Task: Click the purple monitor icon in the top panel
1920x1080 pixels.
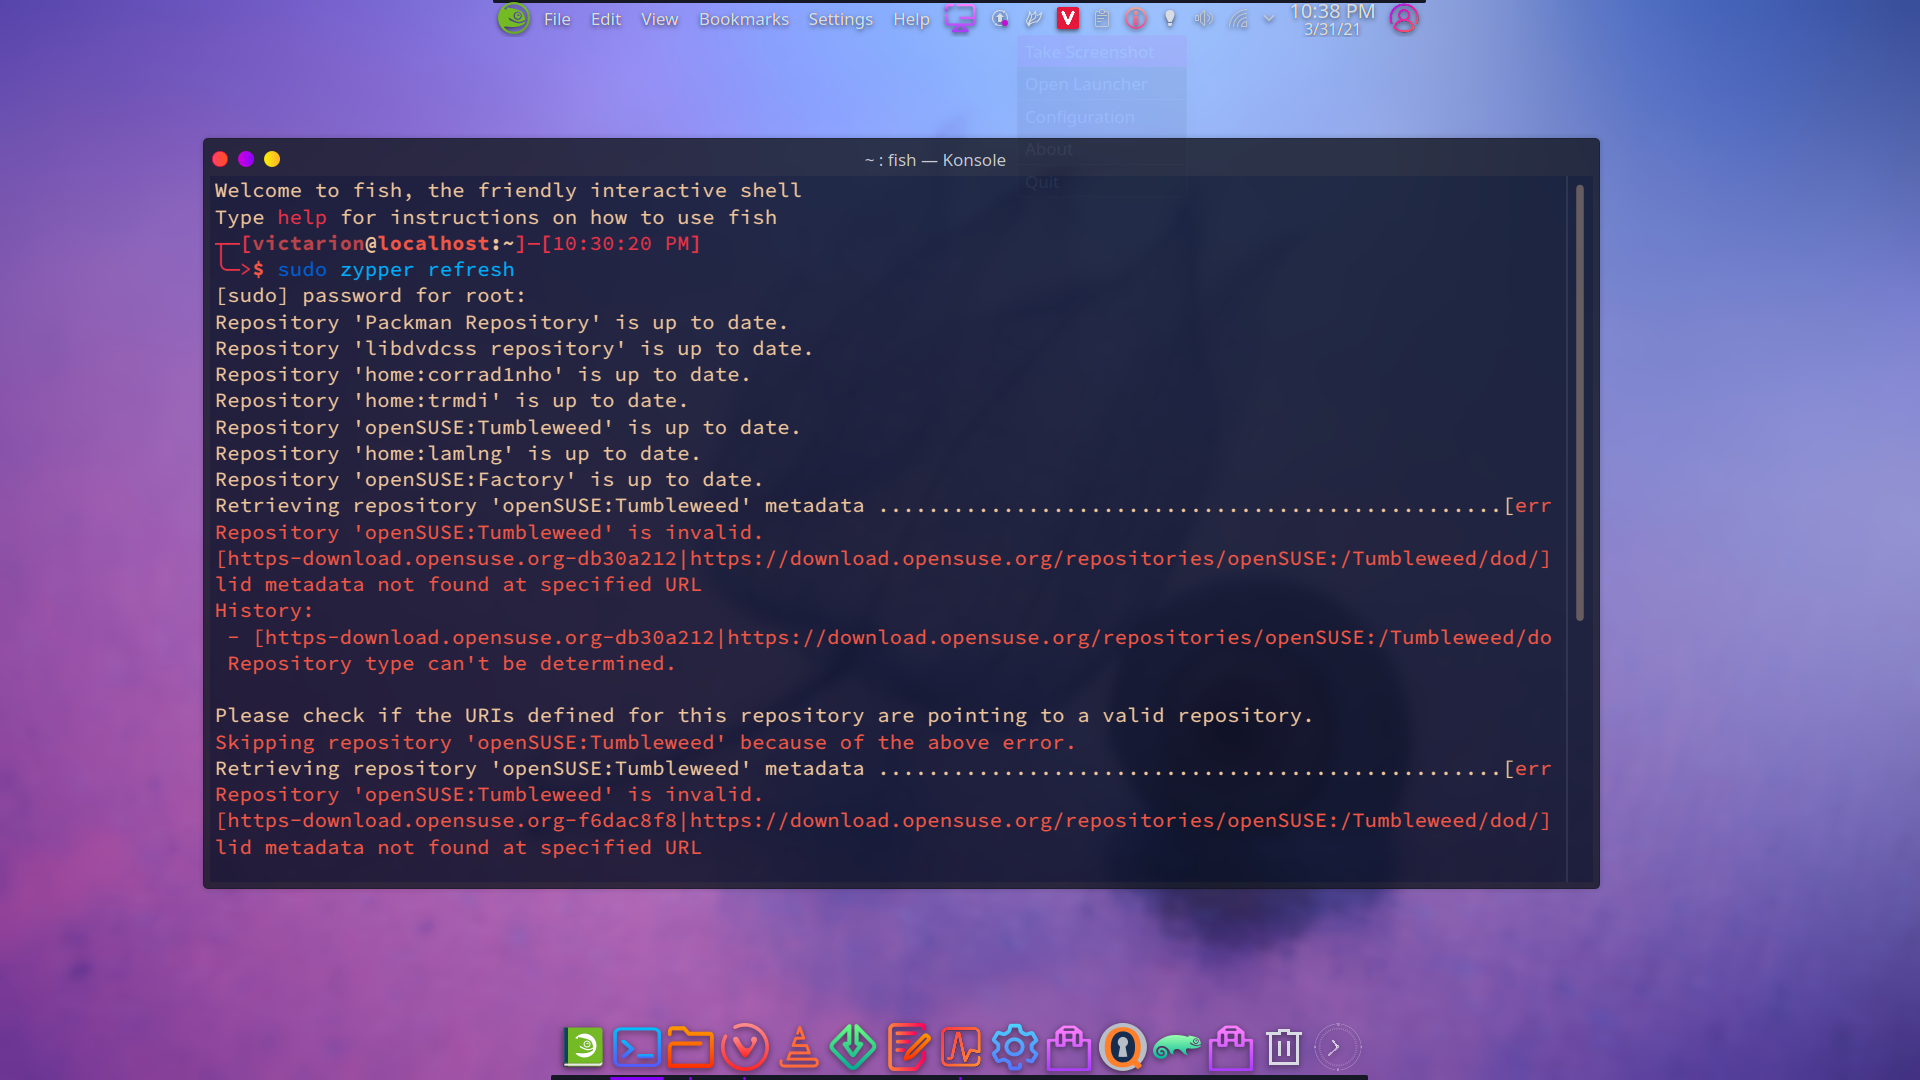Action: [960, 19]
